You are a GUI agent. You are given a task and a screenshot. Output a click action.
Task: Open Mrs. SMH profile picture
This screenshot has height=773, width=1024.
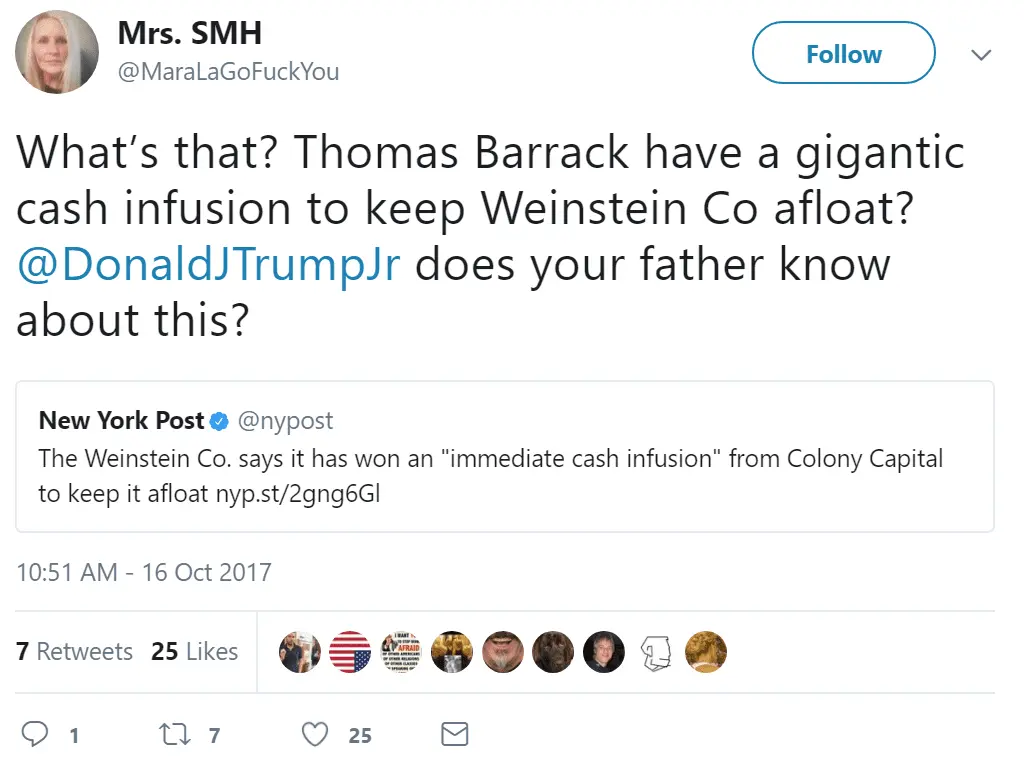click(x=57, y=52)
